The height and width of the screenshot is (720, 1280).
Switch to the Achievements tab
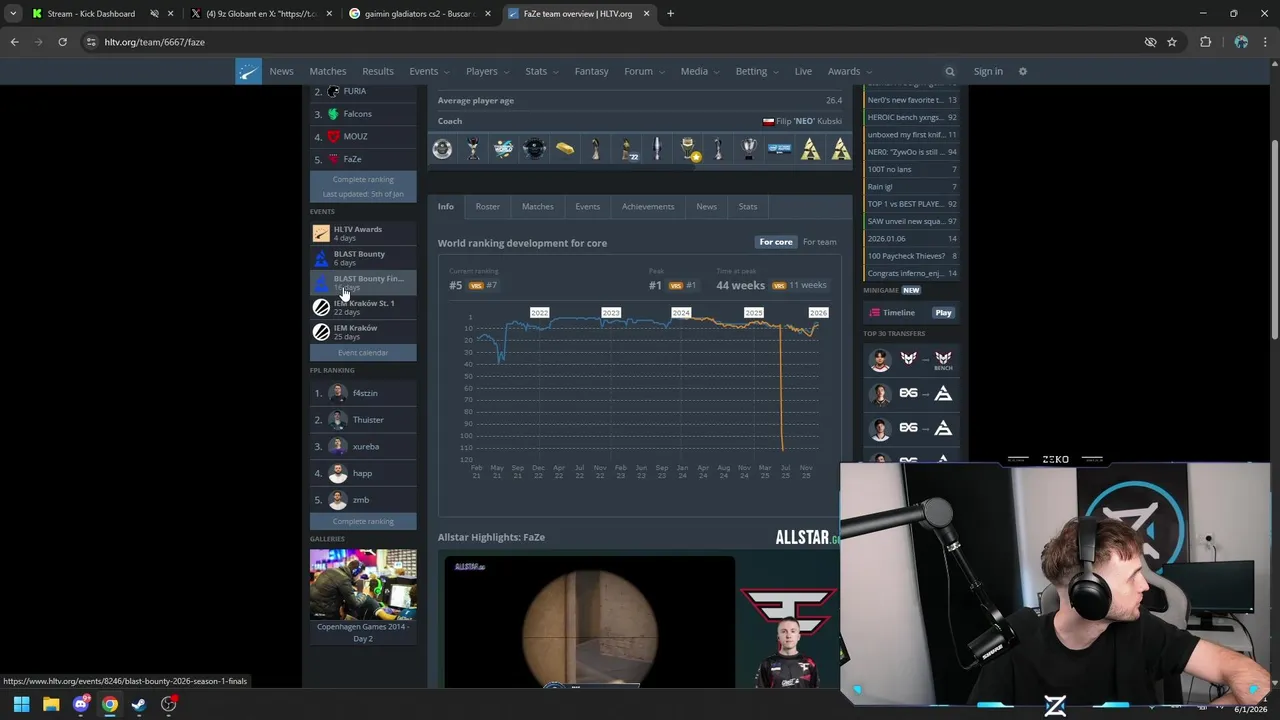648,206
